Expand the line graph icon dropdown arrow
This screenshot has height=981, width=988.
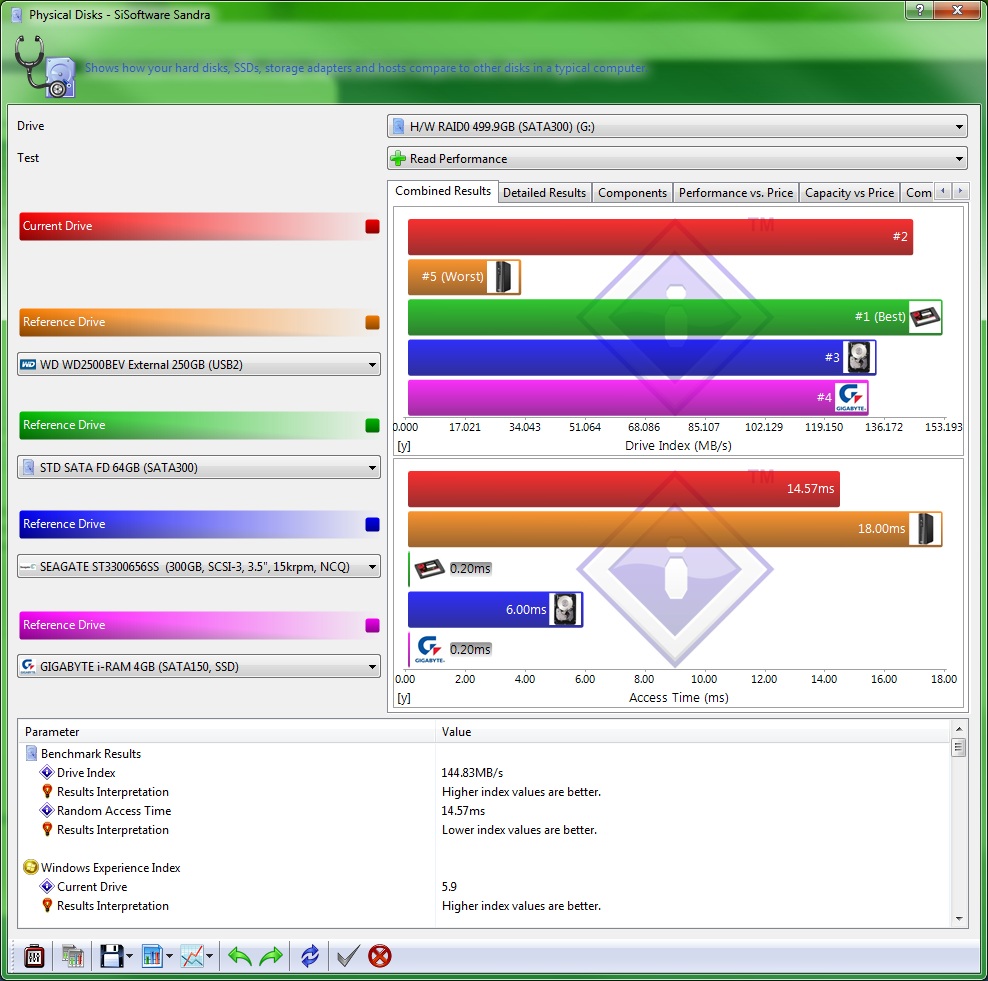209,956
